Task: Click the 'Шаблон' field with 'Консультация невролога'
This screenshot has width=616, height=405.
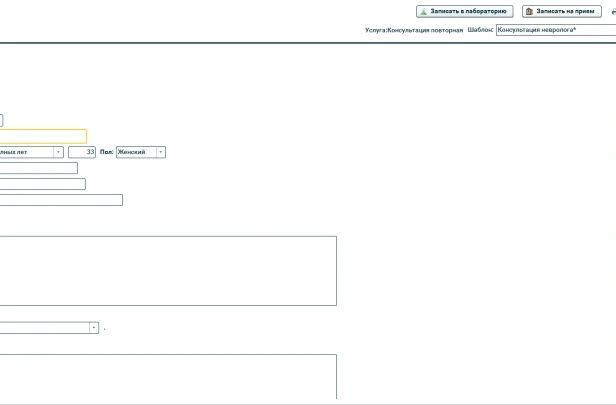Action: tap(555, 30)
